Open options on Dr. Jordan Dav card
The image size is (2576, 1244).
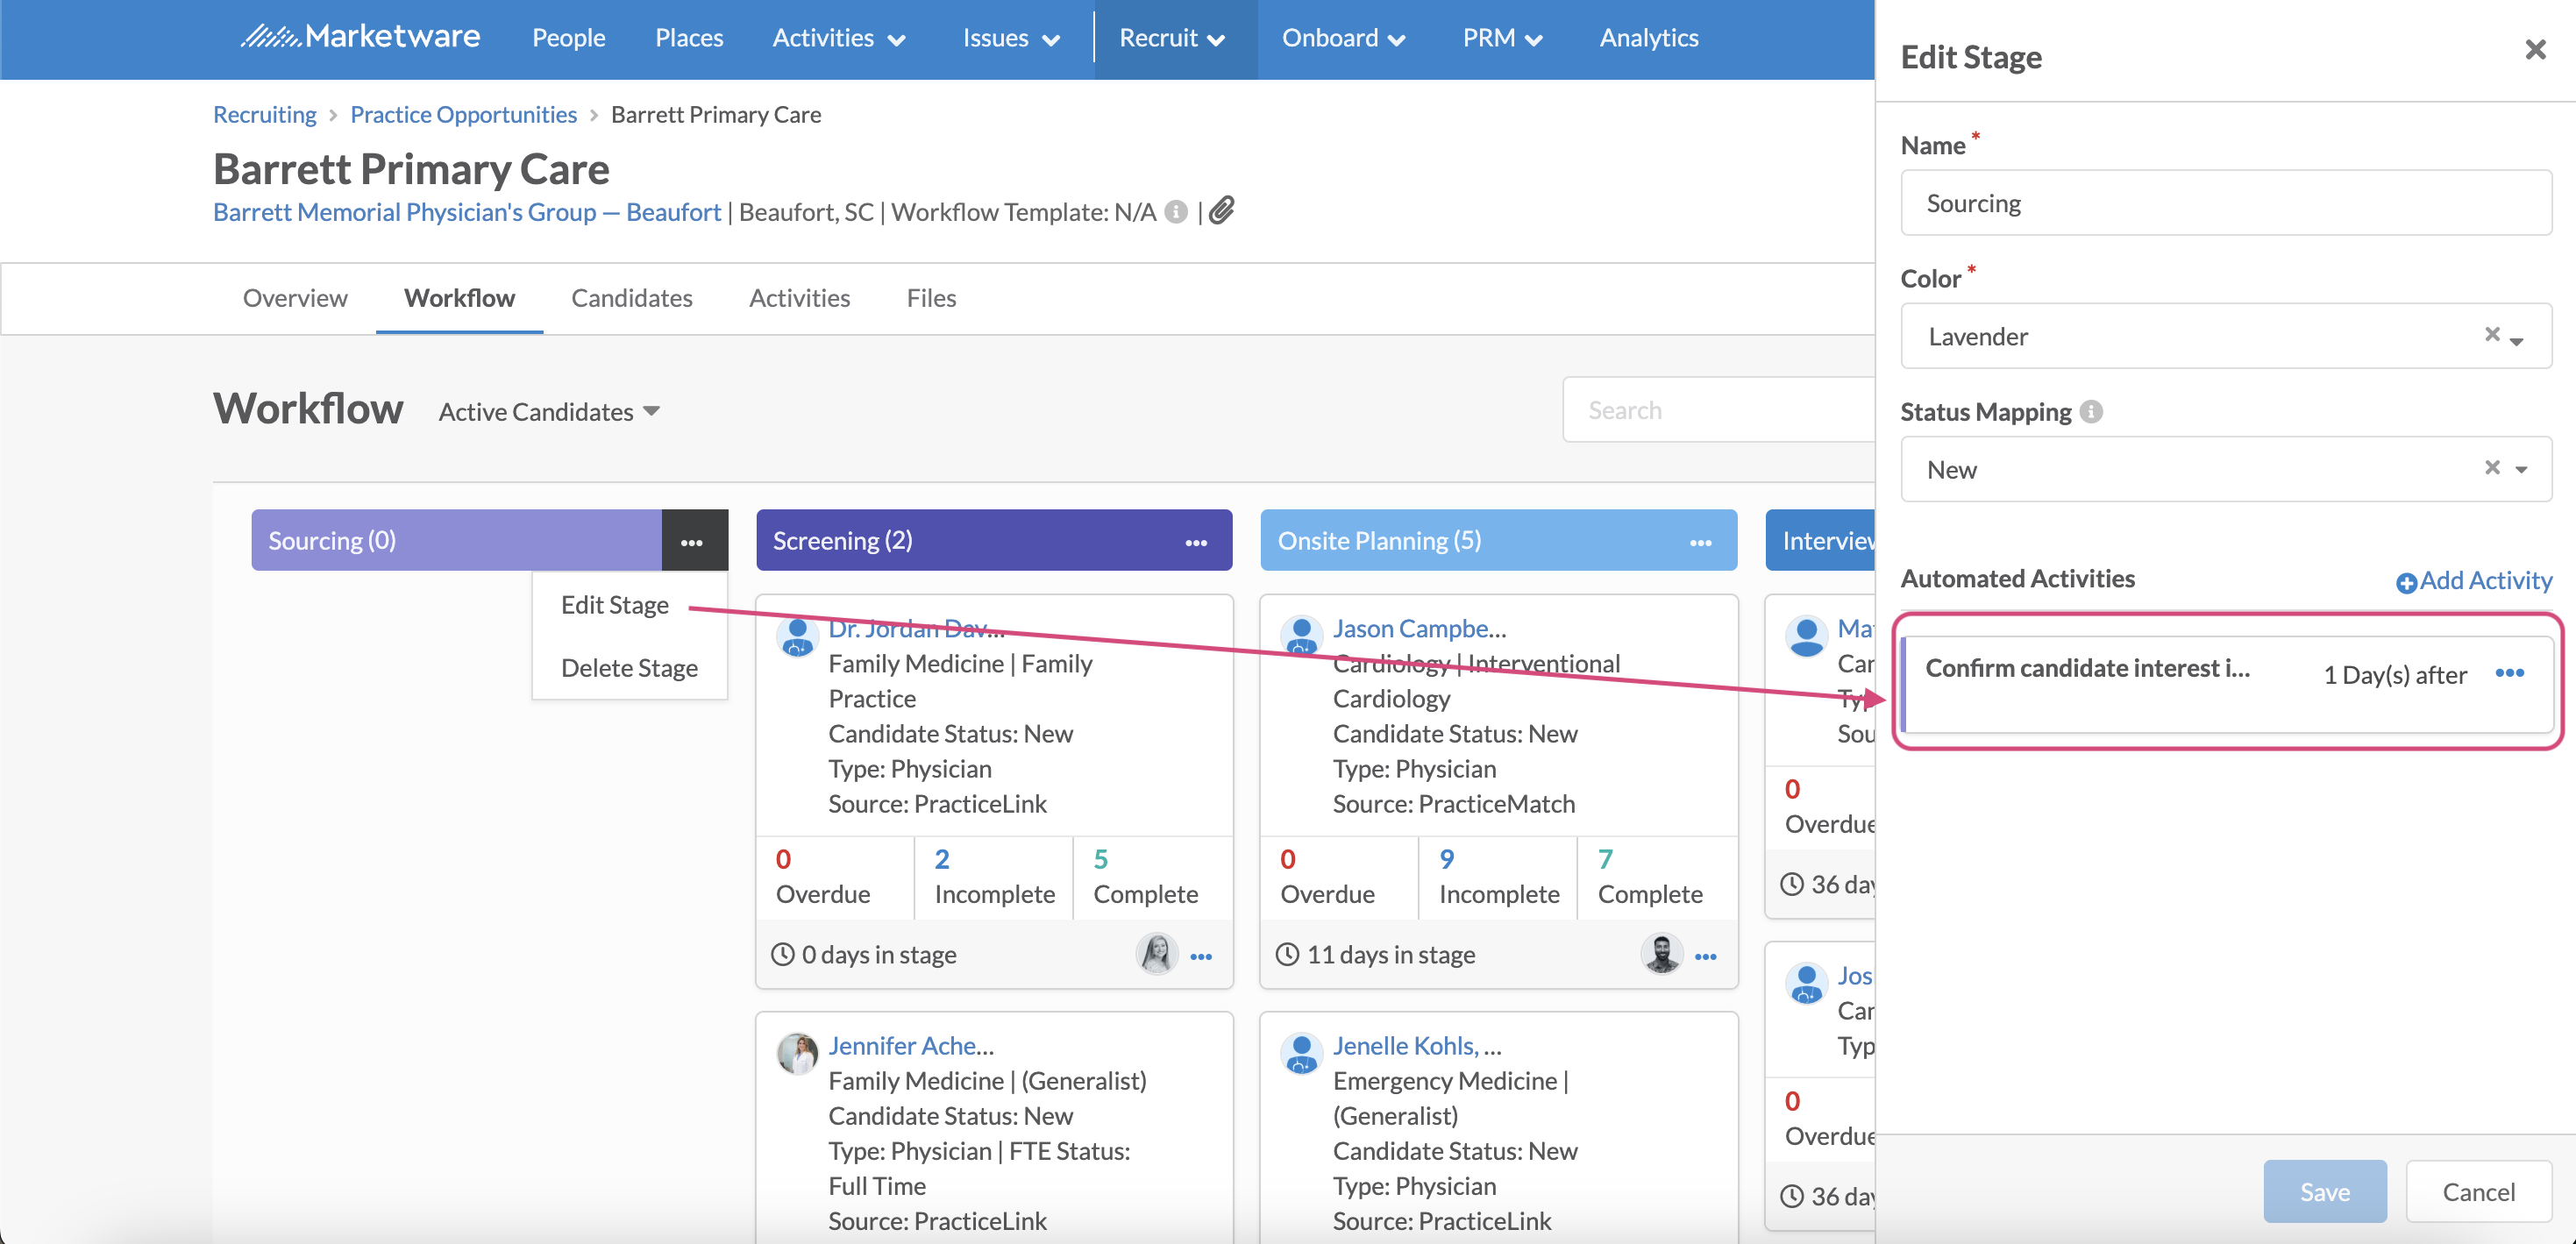1202,956
